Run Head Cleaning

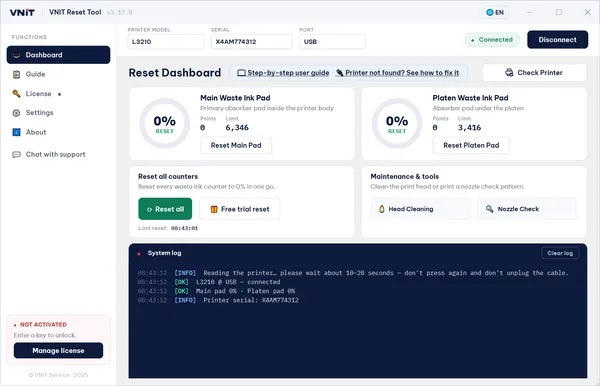(x=421, y=209)
